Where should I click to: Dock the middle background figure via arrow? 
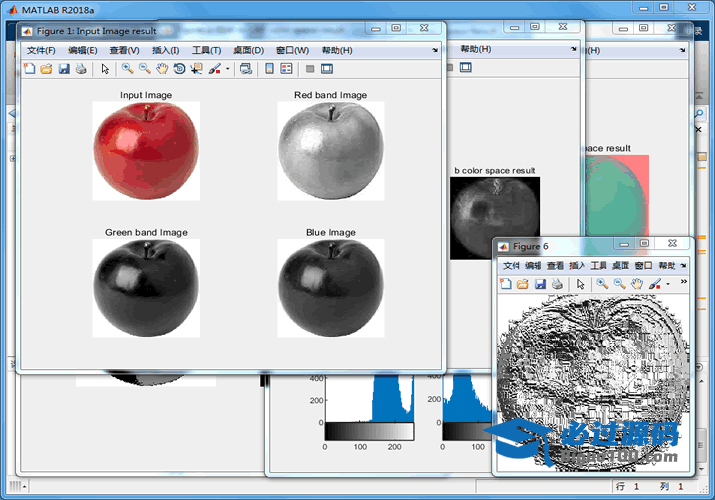coord(574,49)
